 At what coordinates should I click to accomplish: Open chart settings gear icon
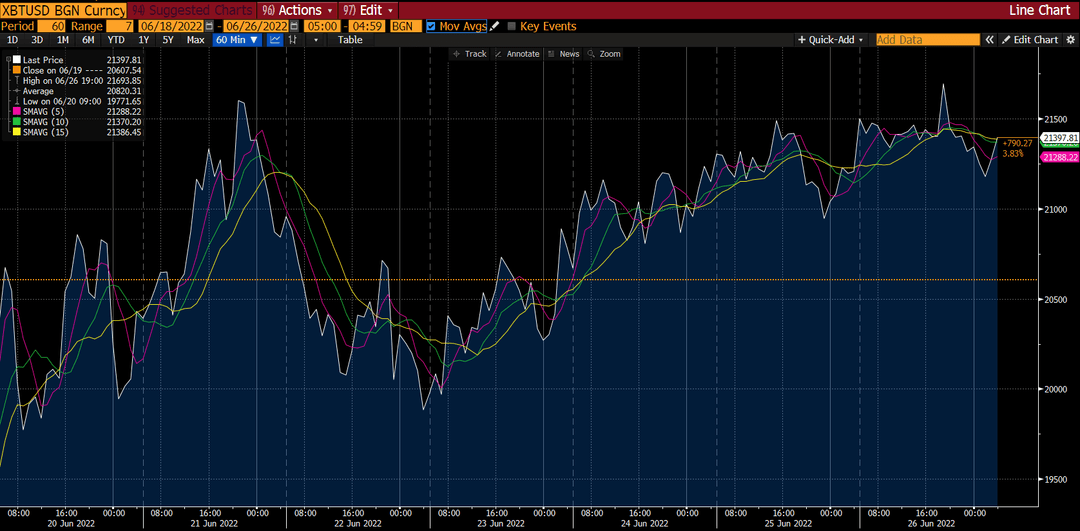pos(1069,40)
